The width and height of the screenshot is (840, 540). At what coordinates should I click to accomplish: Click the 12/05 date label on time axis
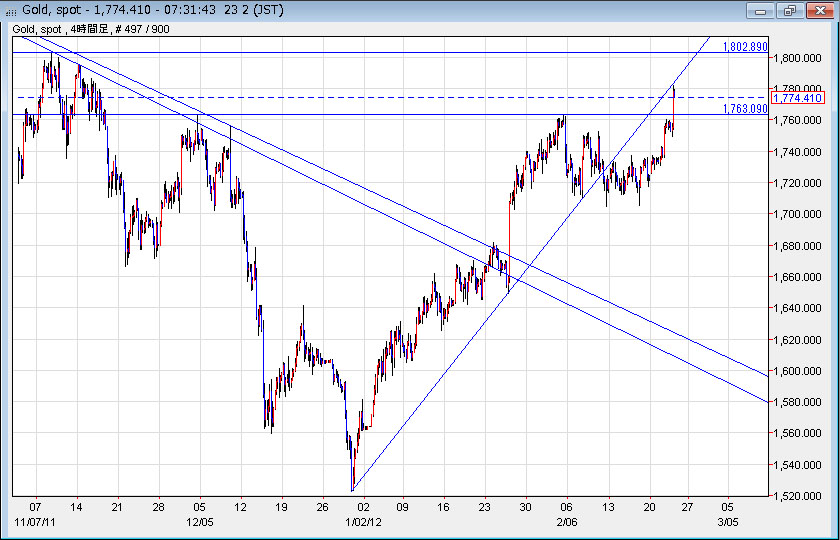[200, 521]
